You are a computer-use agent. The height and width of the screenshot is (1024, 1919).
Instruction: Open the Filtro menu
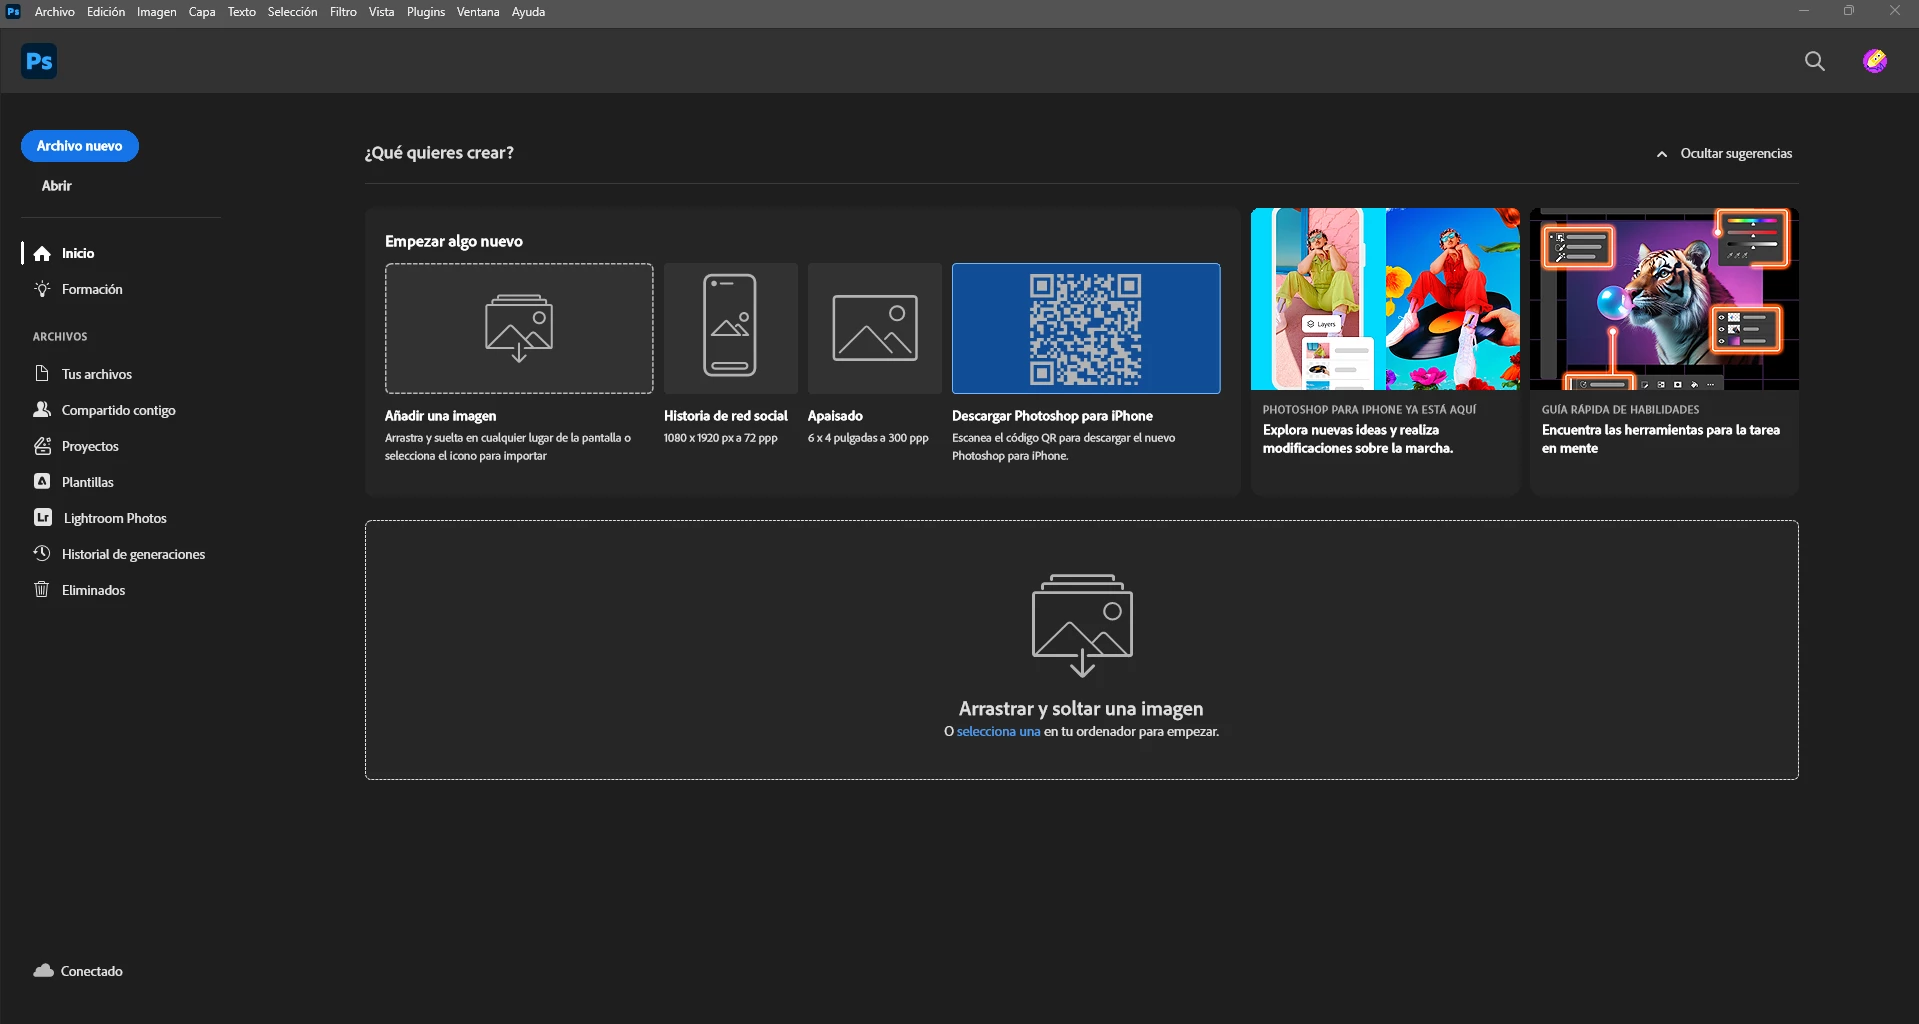point(343,12)
